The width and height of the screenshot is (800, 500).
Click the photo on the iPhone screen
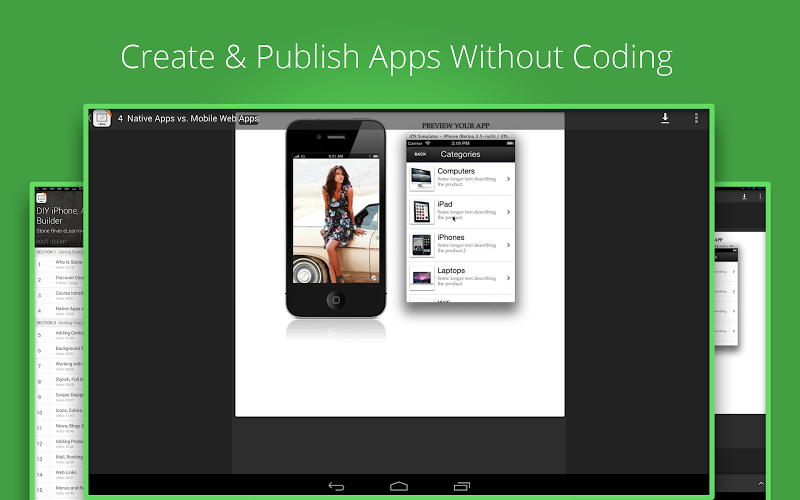pos(336,220)
